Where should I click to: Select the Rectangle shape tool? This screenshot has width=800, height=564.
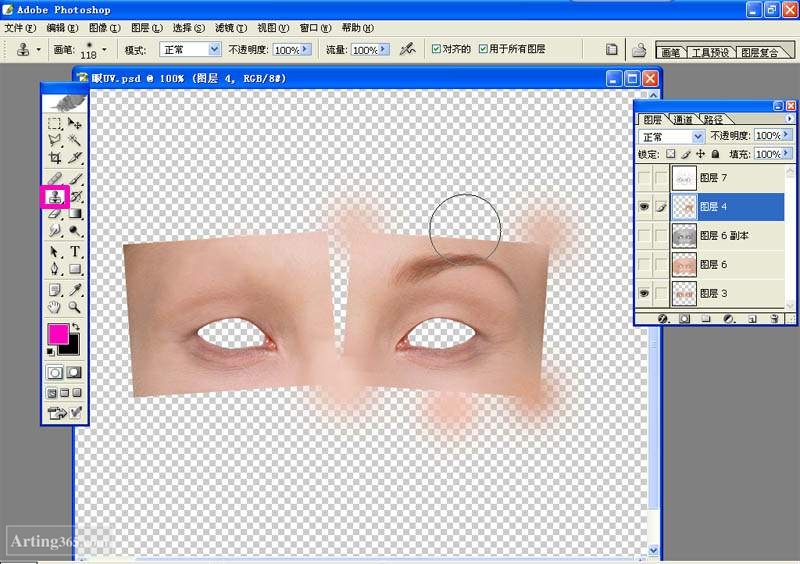(74, 269)
